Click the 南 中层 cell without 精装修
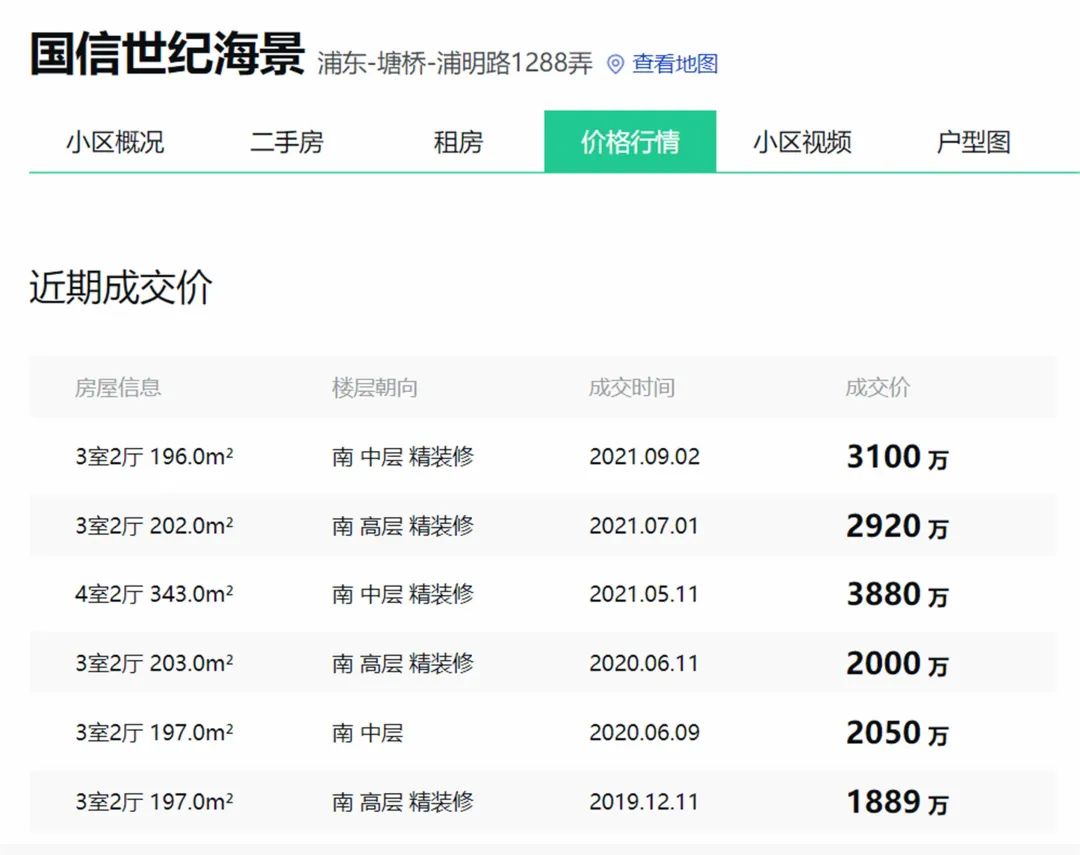1080x855 pixels. (367, 732)
